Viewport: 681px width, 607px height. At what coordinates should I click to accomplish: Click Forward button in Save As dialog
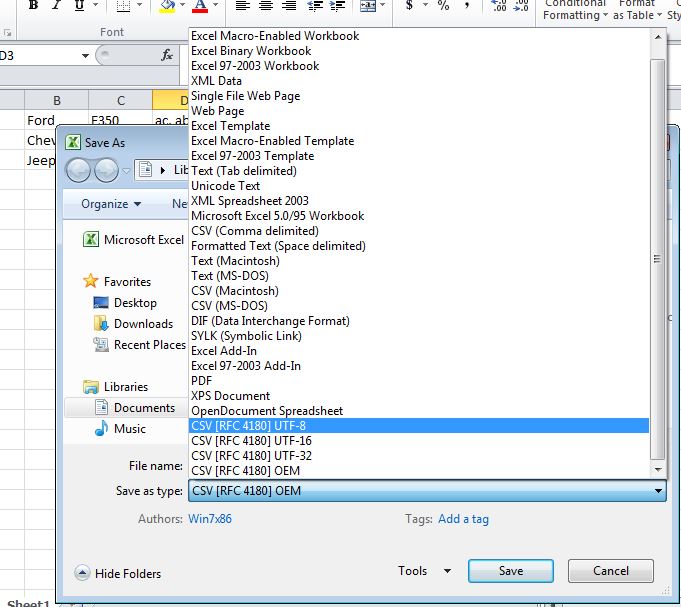pyautogui.click(x=106, y=170)
